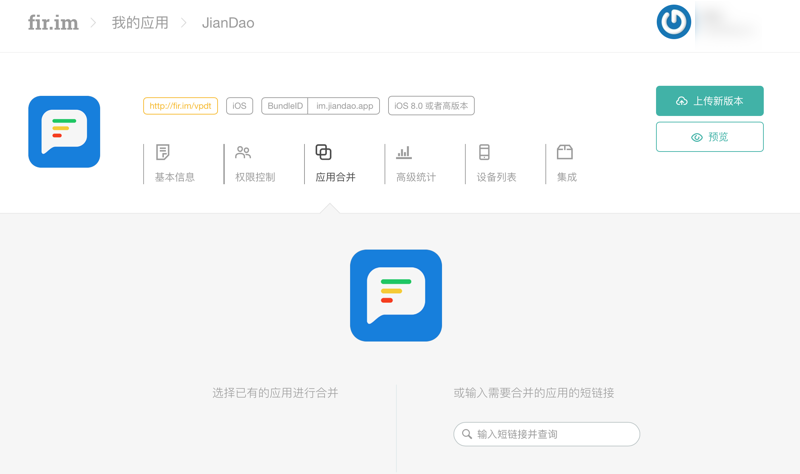
Task: Click the document icon above 基本信息
Action: coord(163,152)
